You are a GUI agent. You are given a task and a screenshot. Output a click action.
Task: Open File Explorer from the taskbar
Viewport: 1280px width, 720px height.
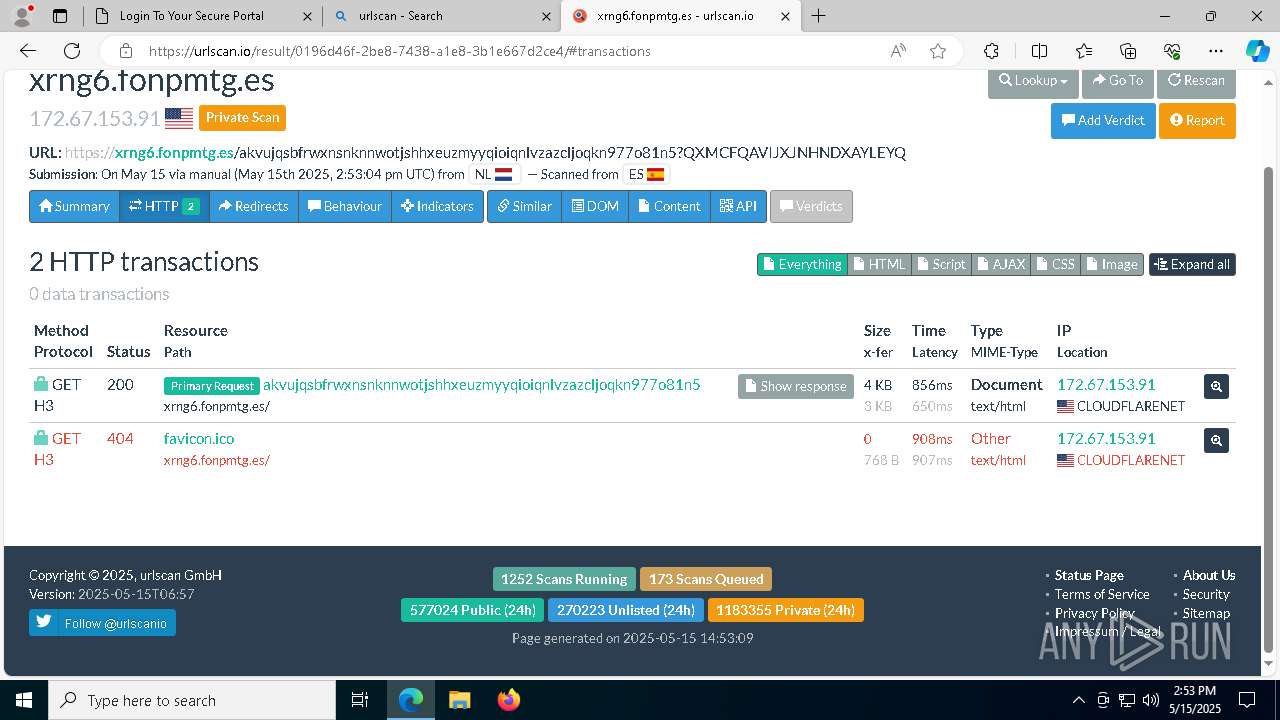pyautogui.click(x=459, y=700)
